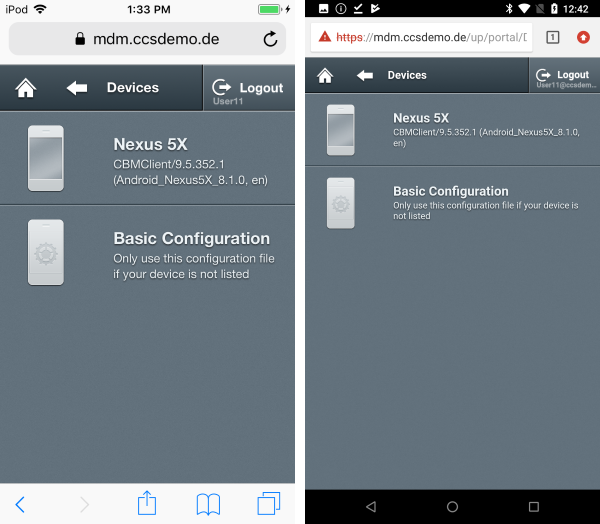Image resolution: width=600 pixels, height=524 pixels.
Task: Tap the Android browser URL field
Action: pos(421,37)
